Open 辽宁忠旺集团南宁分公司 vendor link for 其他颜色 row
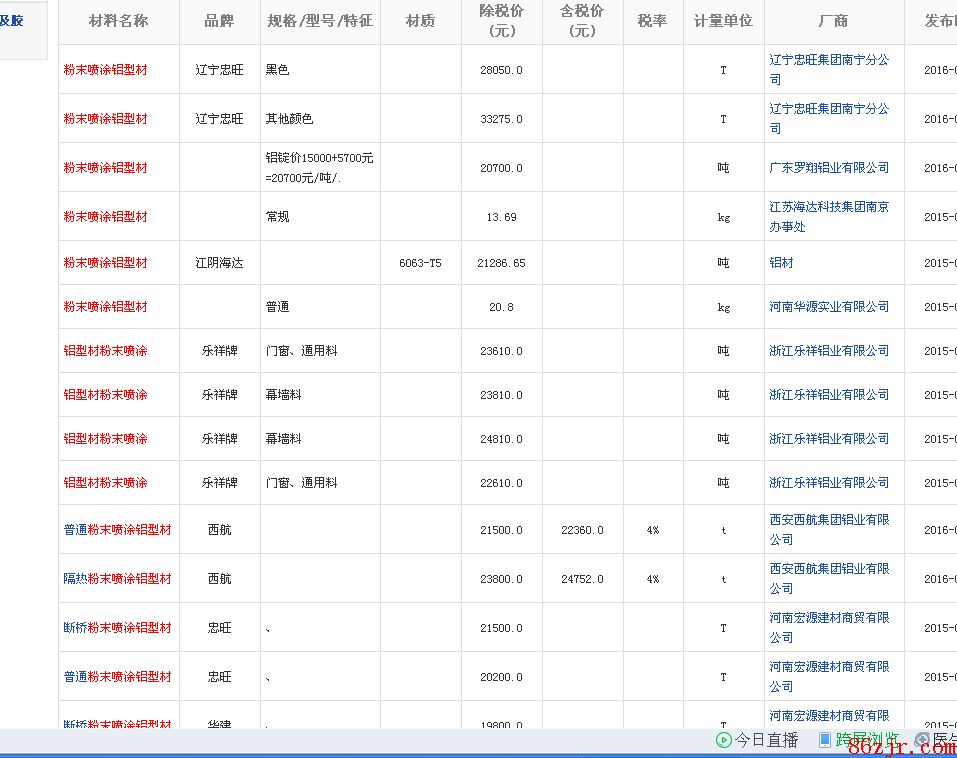 click(x=828, y=118)
